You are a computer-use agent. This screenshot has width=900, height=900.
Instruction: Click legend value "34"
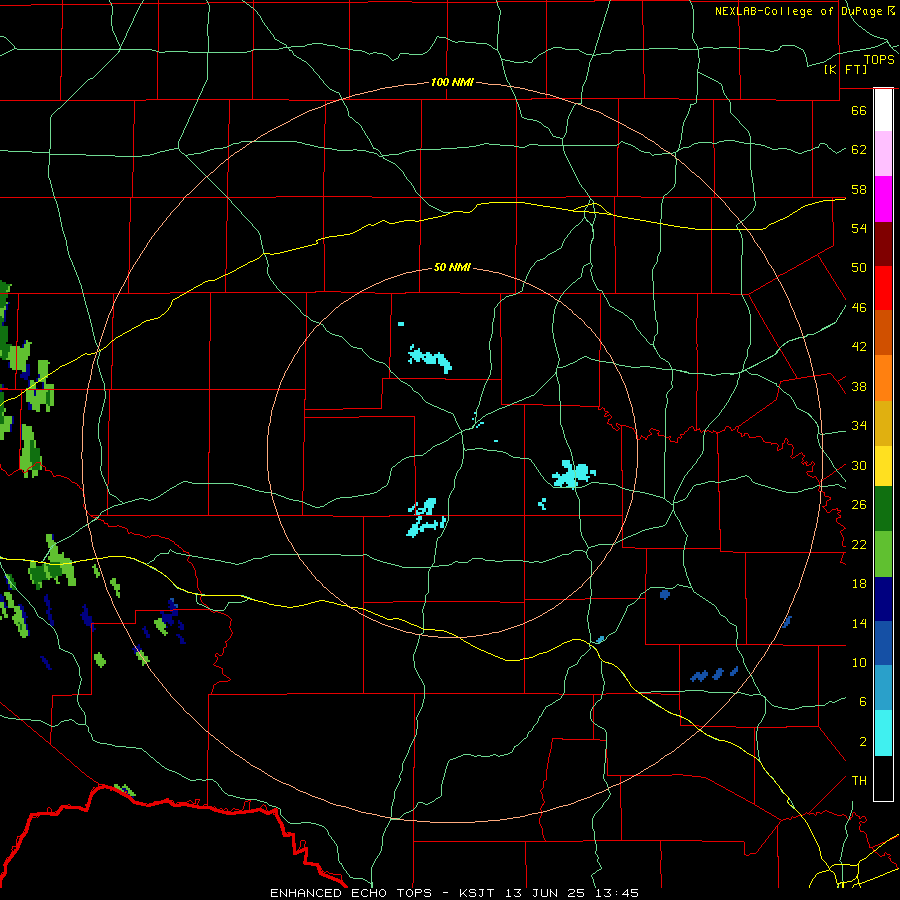pyautogui.click(x=859, y=425)
